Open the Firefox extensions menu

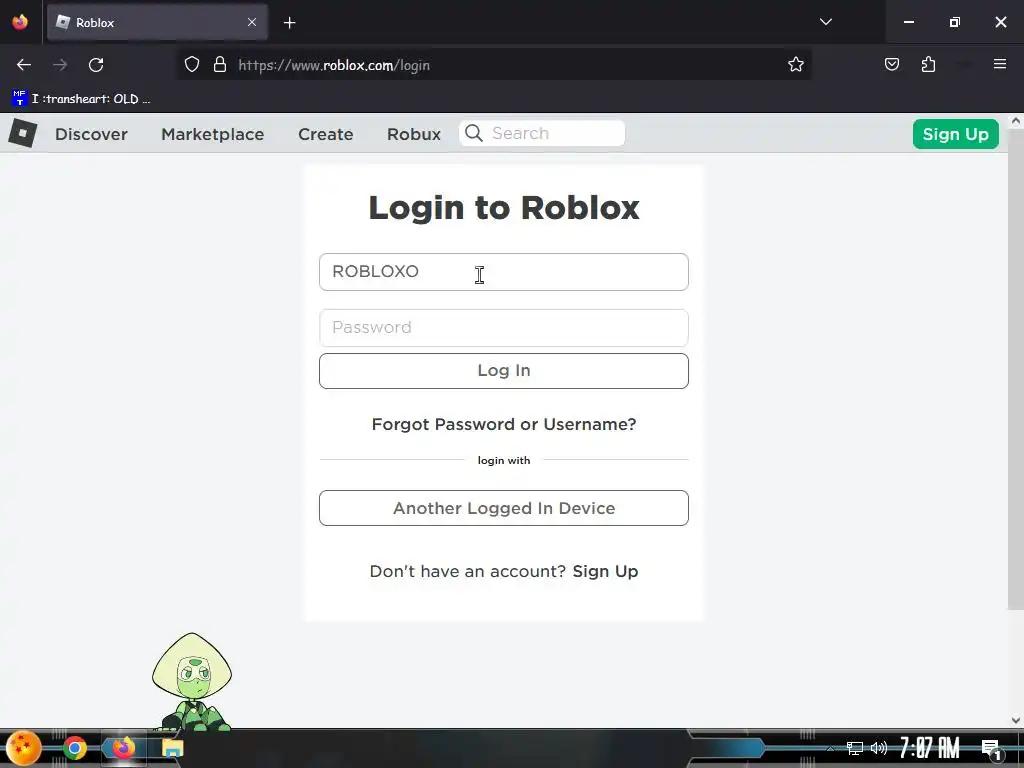pos(928,65)
